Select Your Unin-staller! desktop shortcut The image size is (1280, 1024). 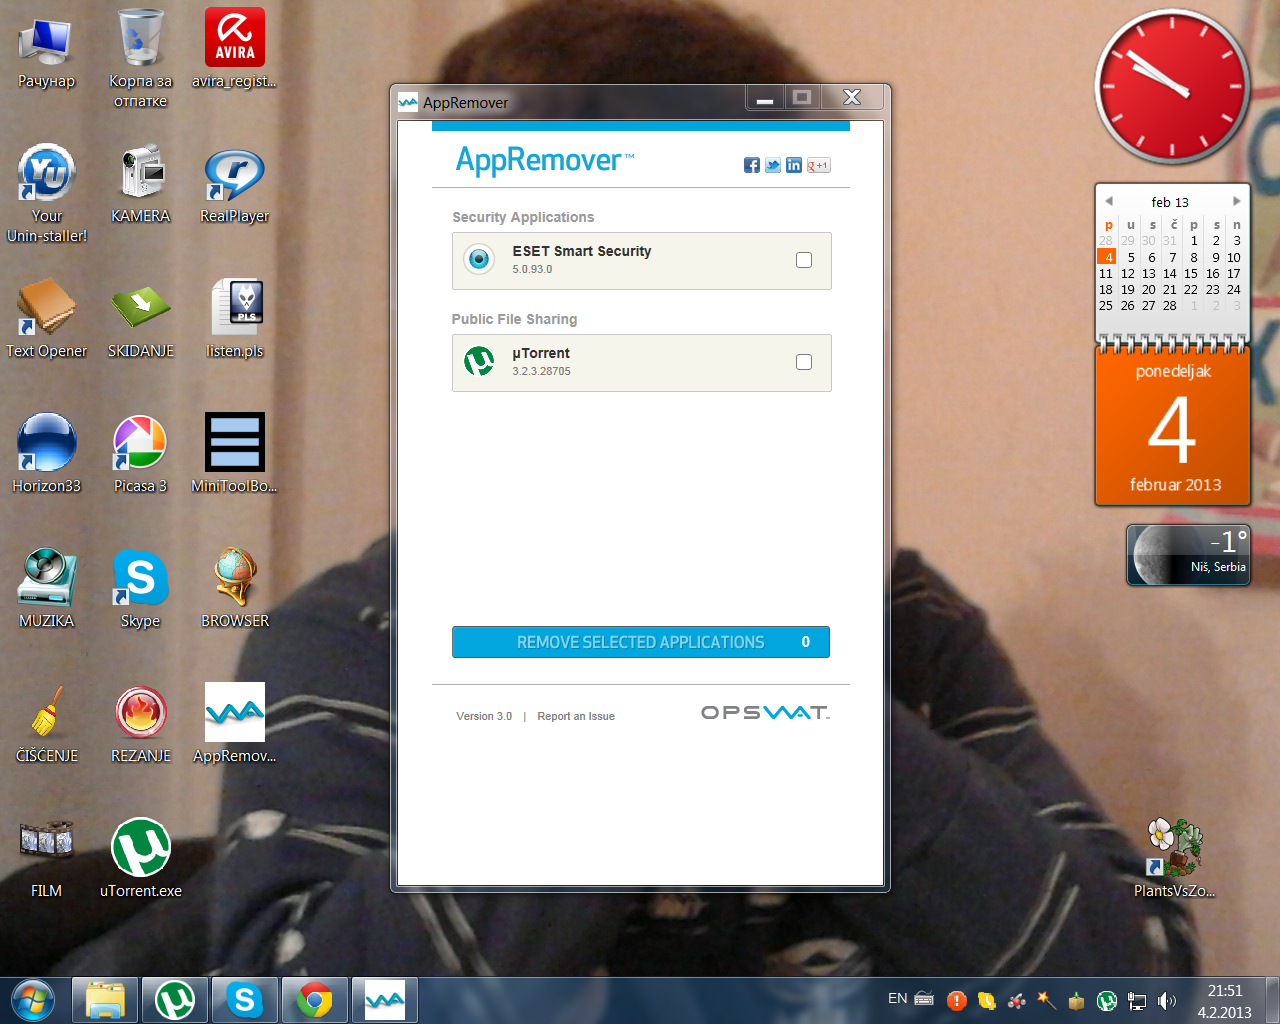[x=46, y=194]
